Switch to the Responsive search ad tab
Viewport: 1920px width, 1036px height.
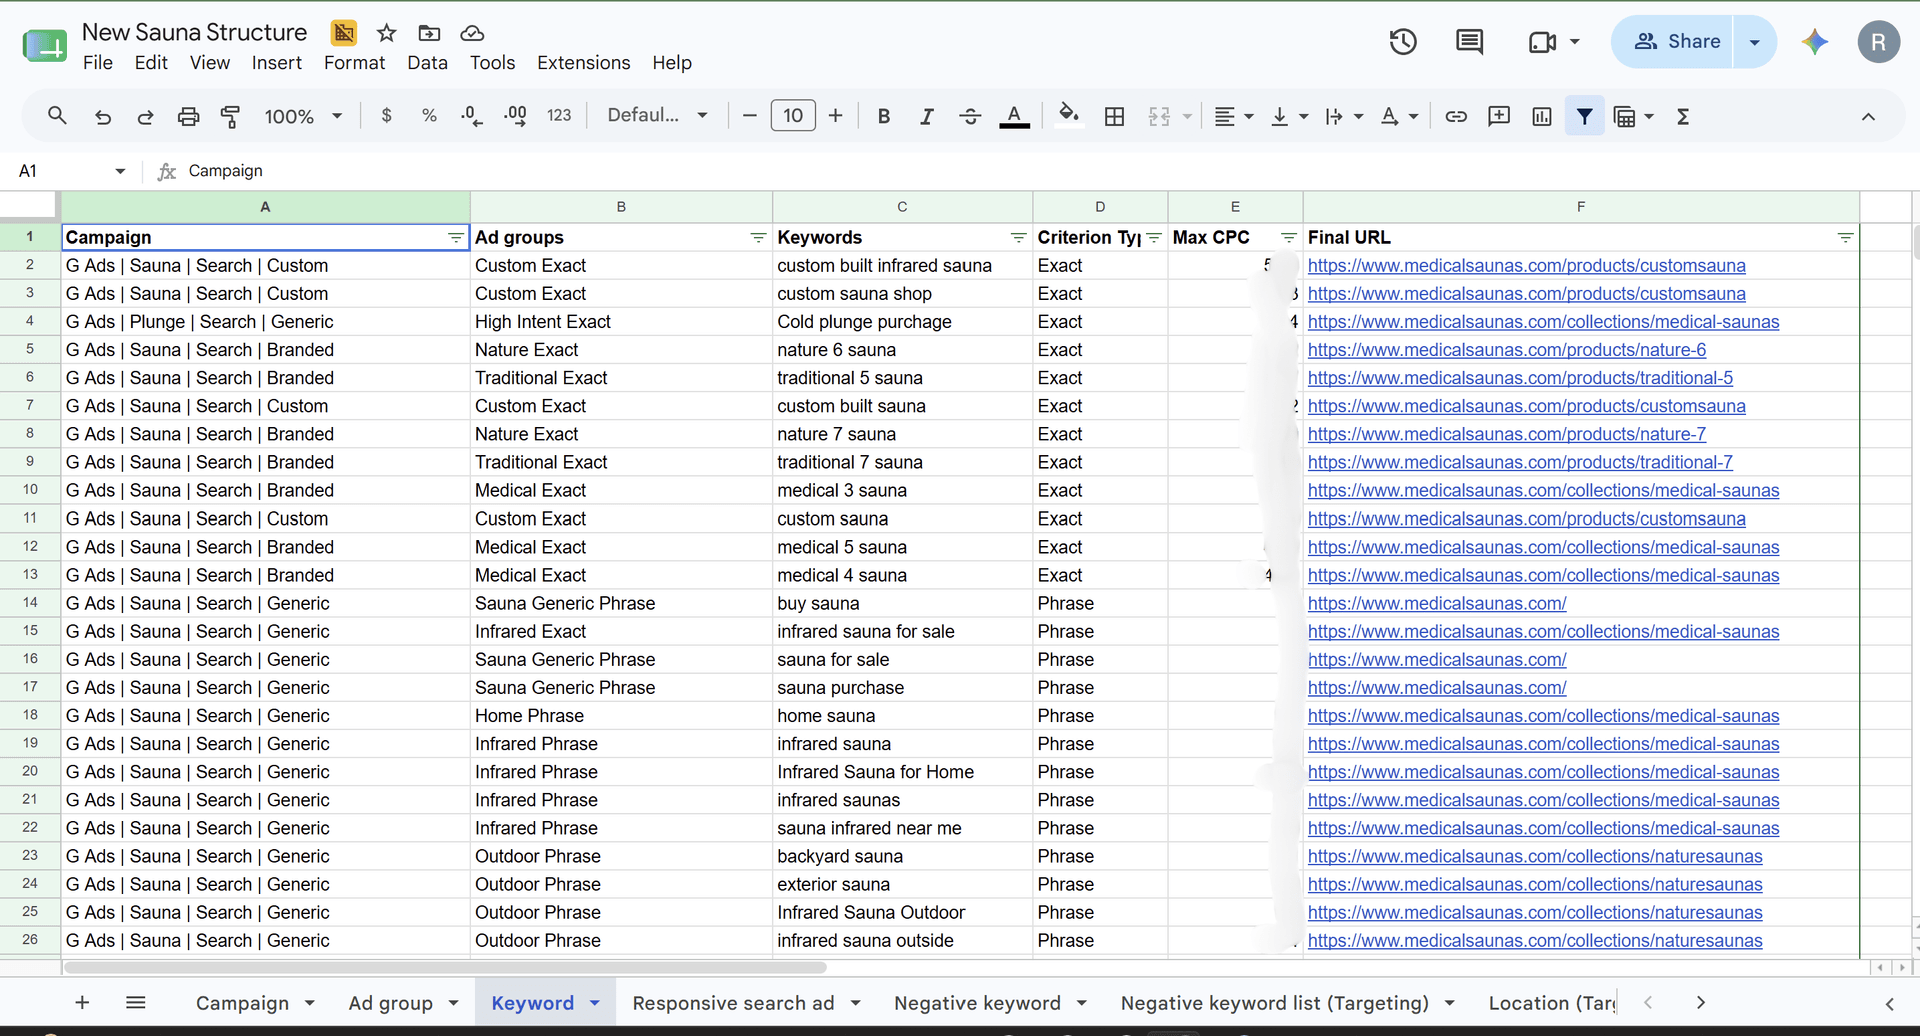tap(733, 1003)
